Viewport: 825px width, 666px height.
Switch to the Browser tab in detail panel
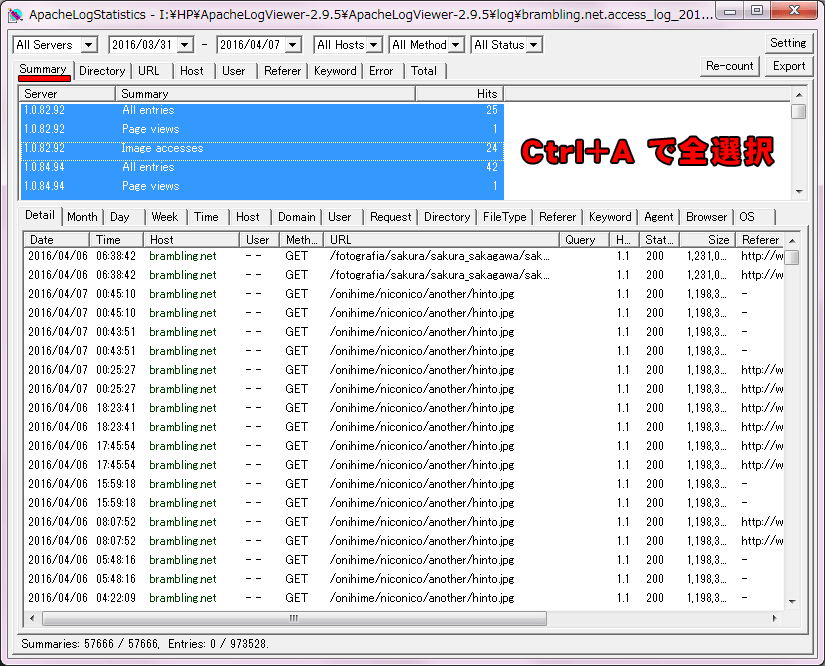click(706, 217)
